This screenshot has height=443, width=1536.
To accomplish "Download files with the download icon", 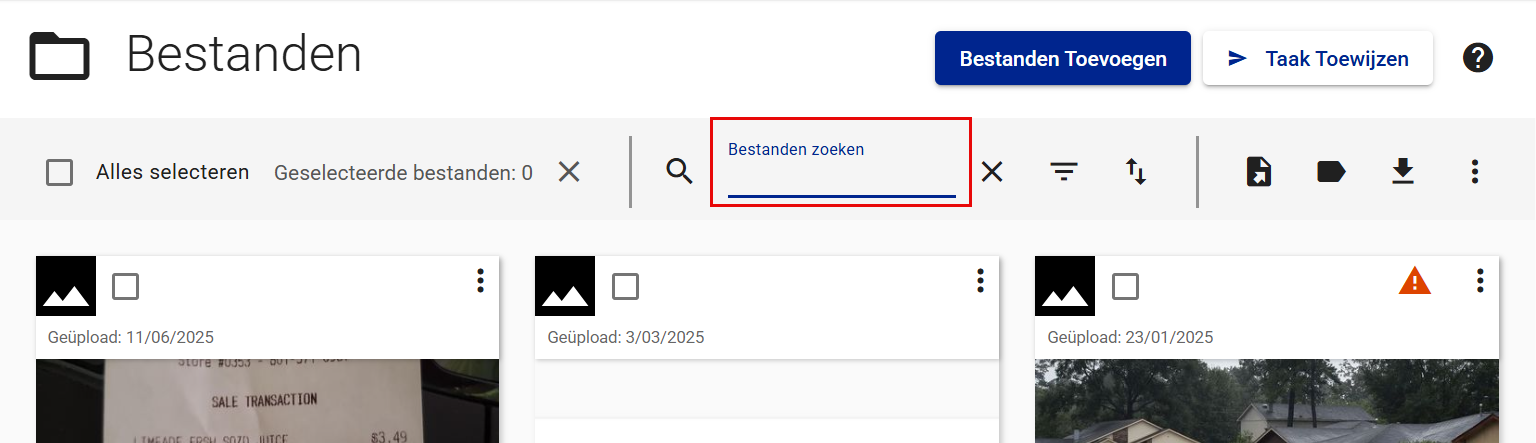I will 1403,172.
